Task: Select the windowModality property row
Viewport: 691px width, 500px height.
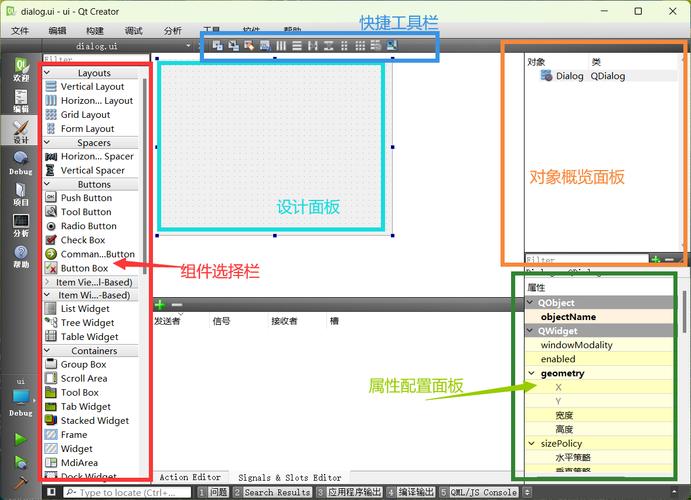Action: pyautogui.click(x=599, y=345)
